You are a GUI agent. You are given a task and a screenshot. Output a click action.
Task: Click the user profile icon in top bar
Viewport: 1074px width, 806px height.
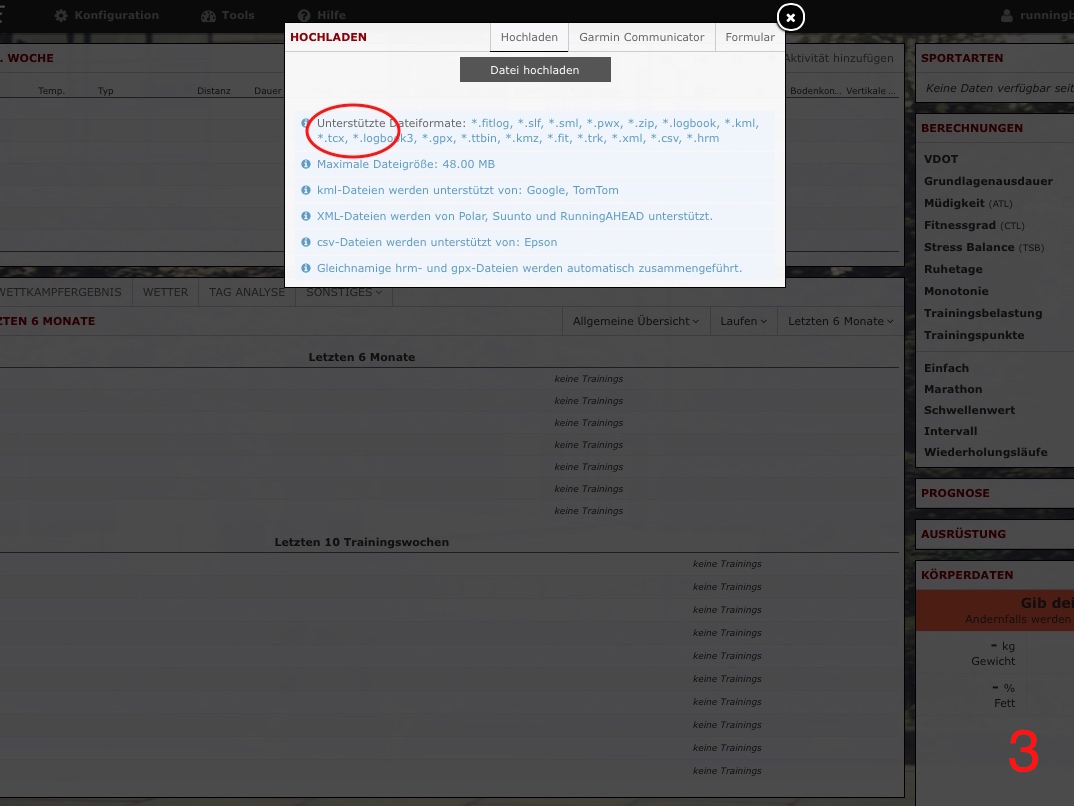point(1007,16)
